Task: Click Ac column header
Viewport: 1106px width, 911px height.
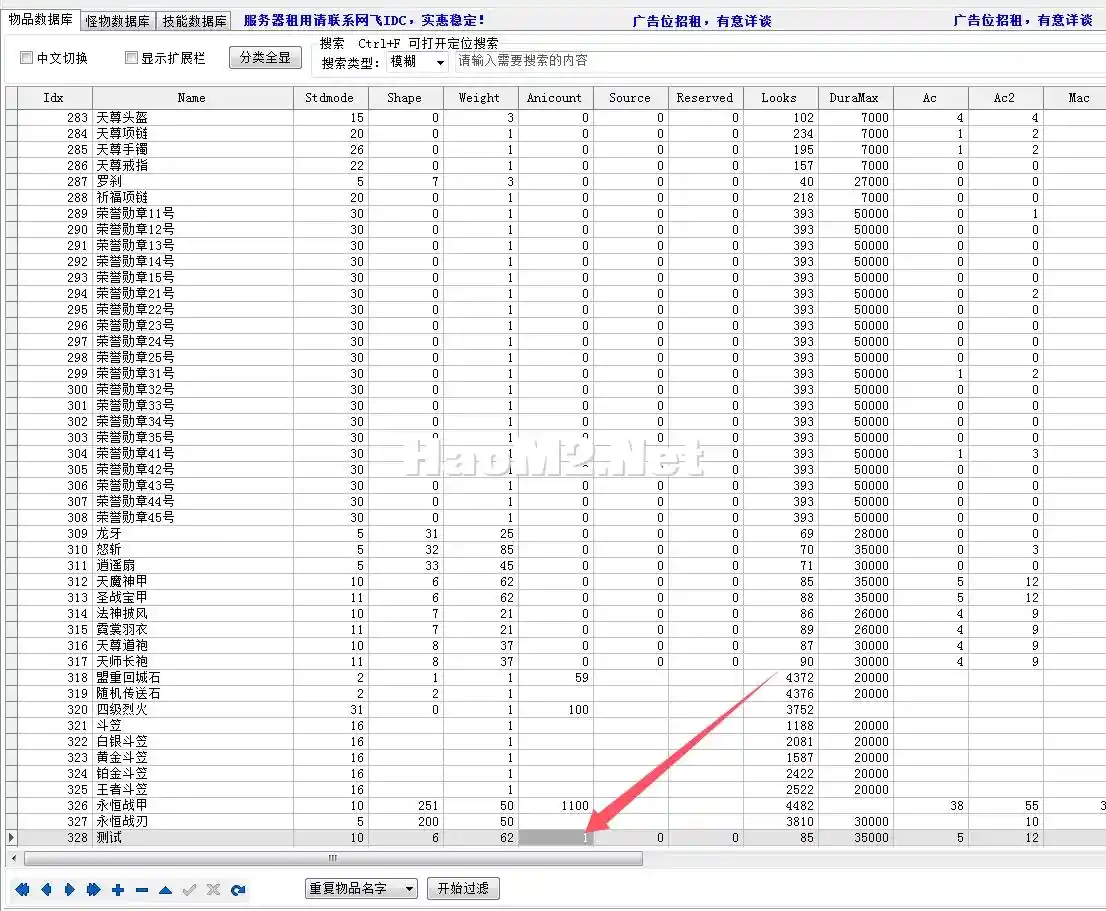Action: (931, 98)
